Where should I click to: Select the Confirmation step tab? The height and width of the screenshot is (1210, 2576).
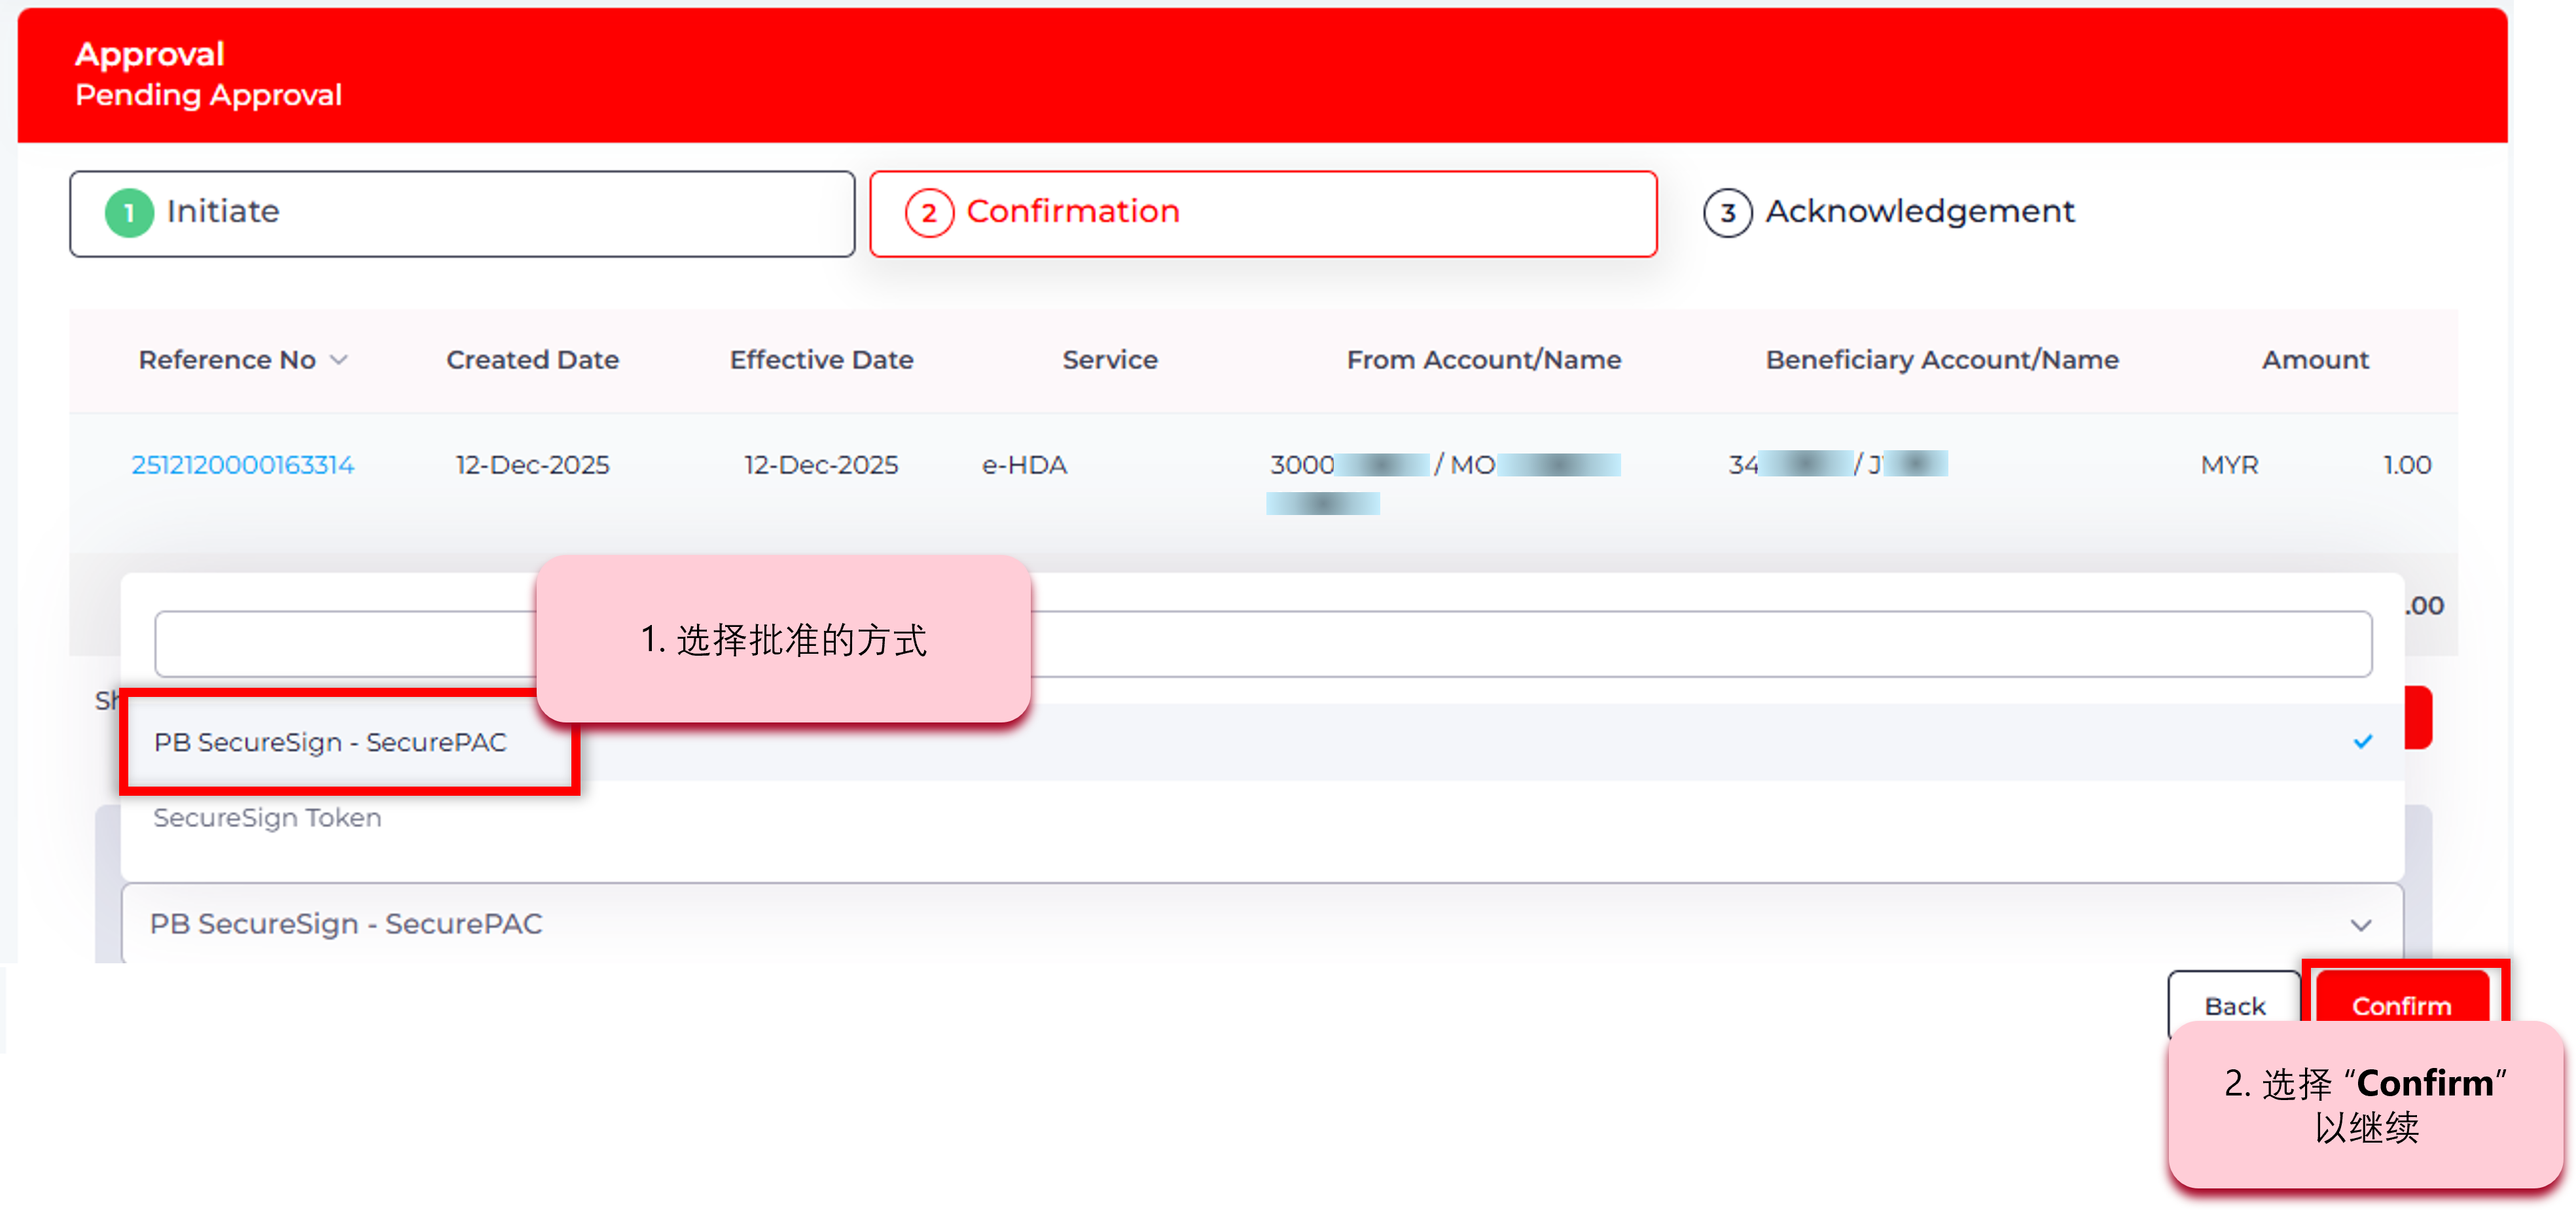click(1263, 213)
